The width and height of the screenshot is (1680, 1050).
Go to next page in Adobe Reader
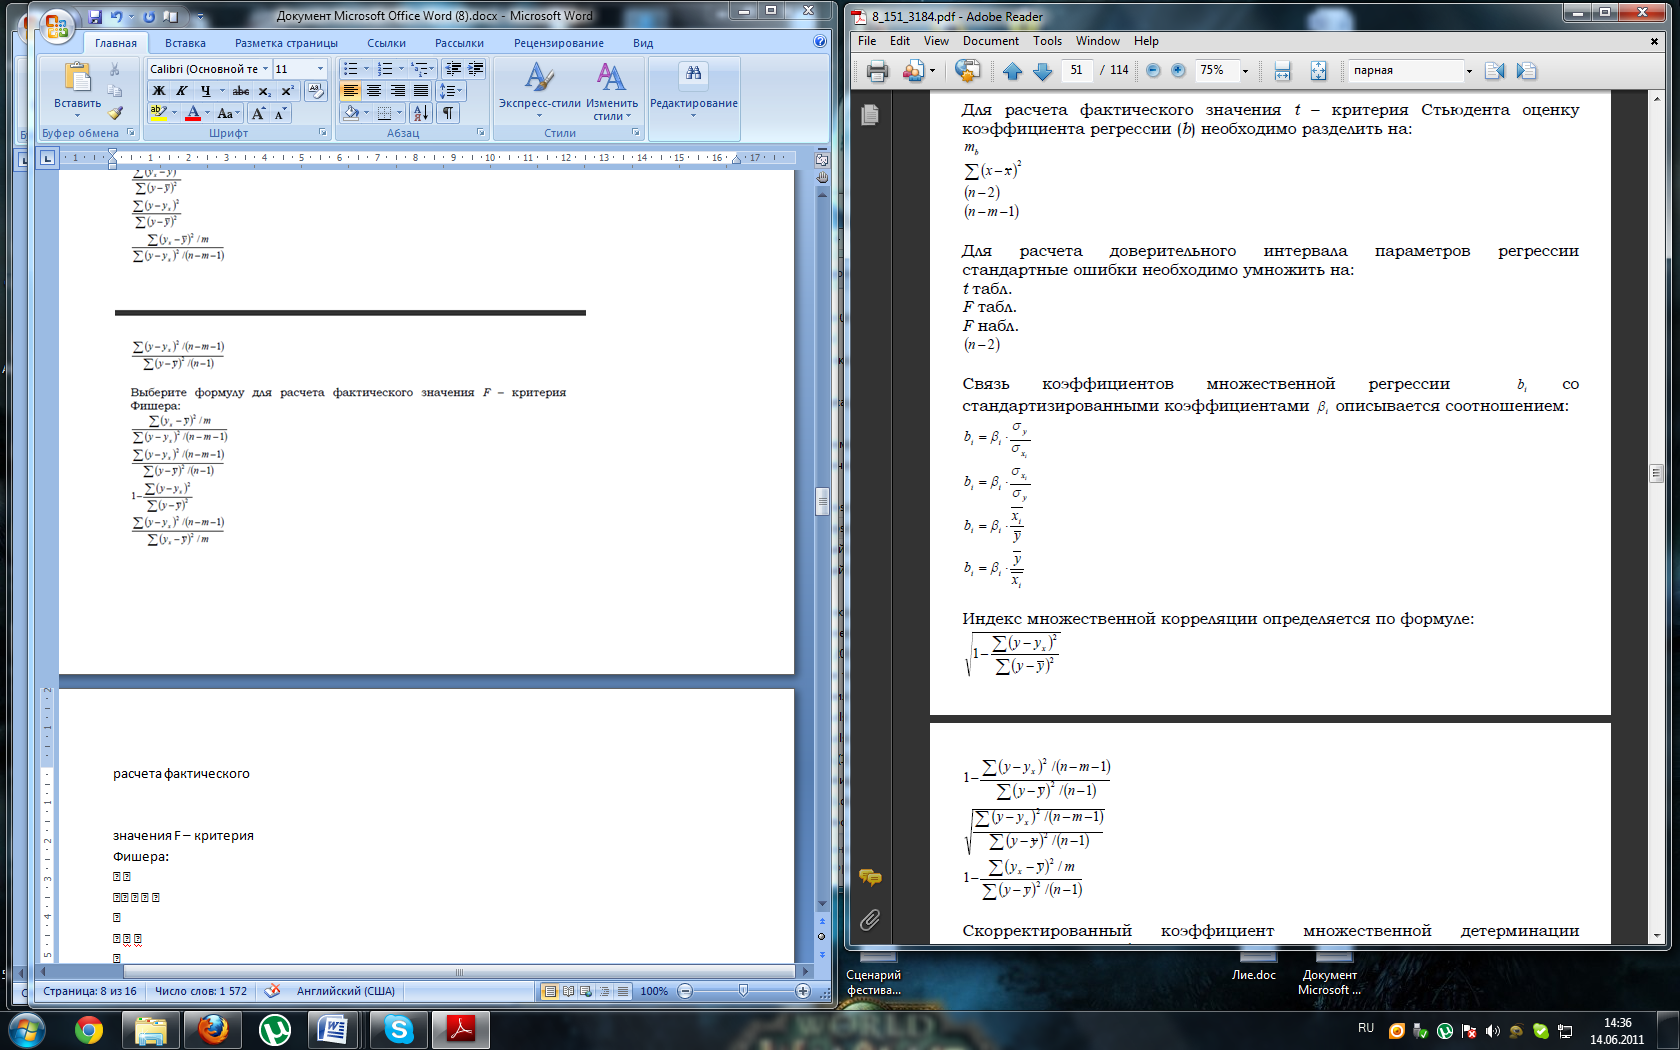[x=1042, y=71]
